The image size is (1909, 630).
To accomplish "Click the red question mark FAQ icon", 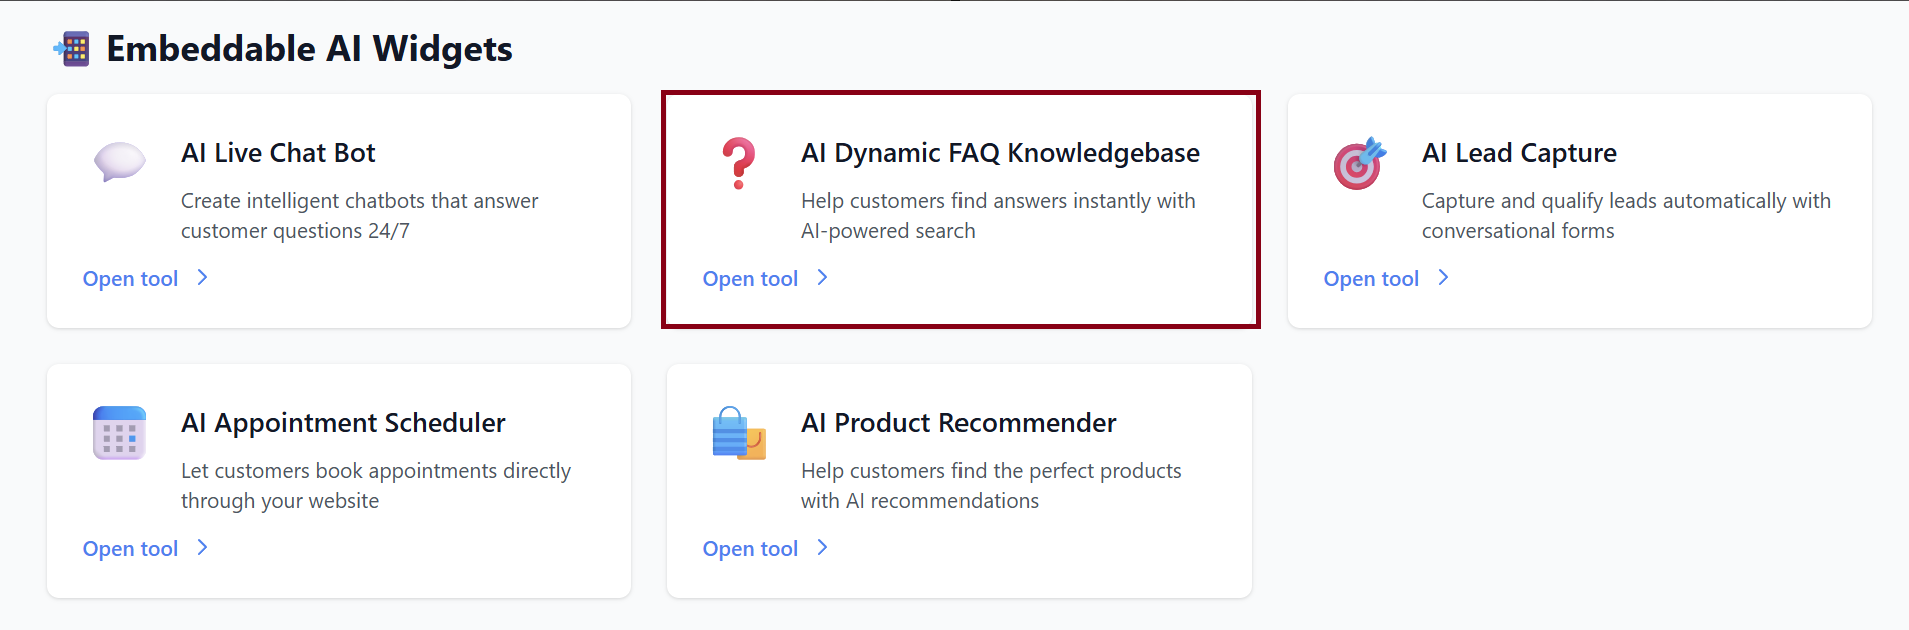I will coord(739,163).
